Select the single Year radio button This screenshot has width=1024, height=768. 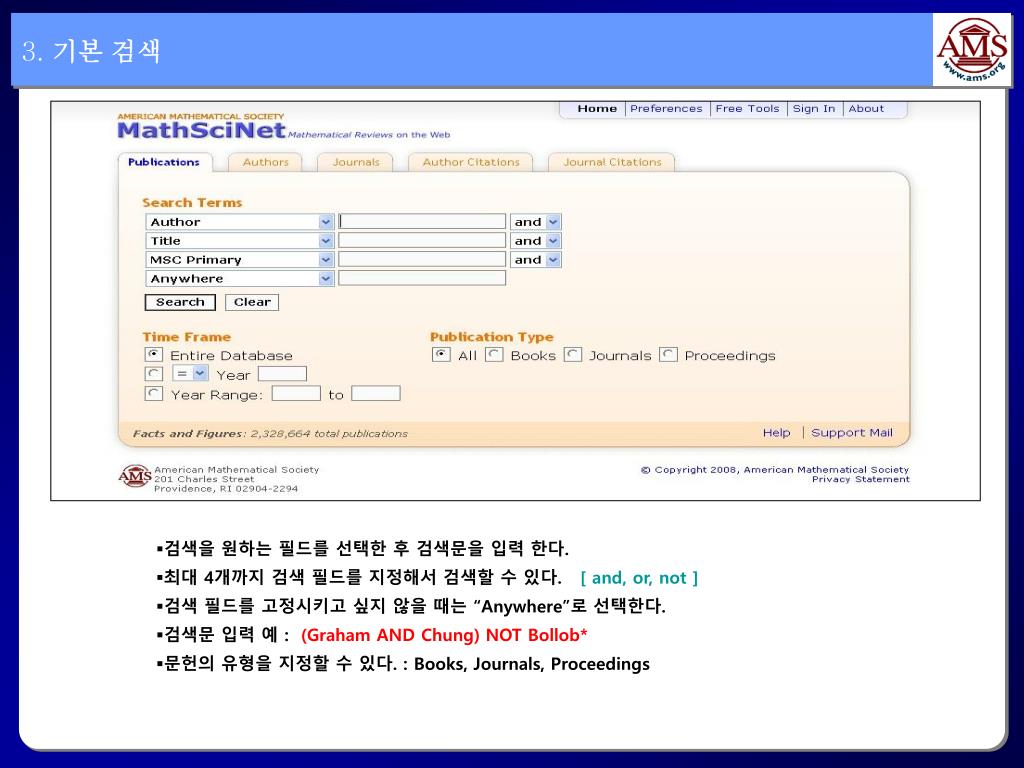pos(153,374)
